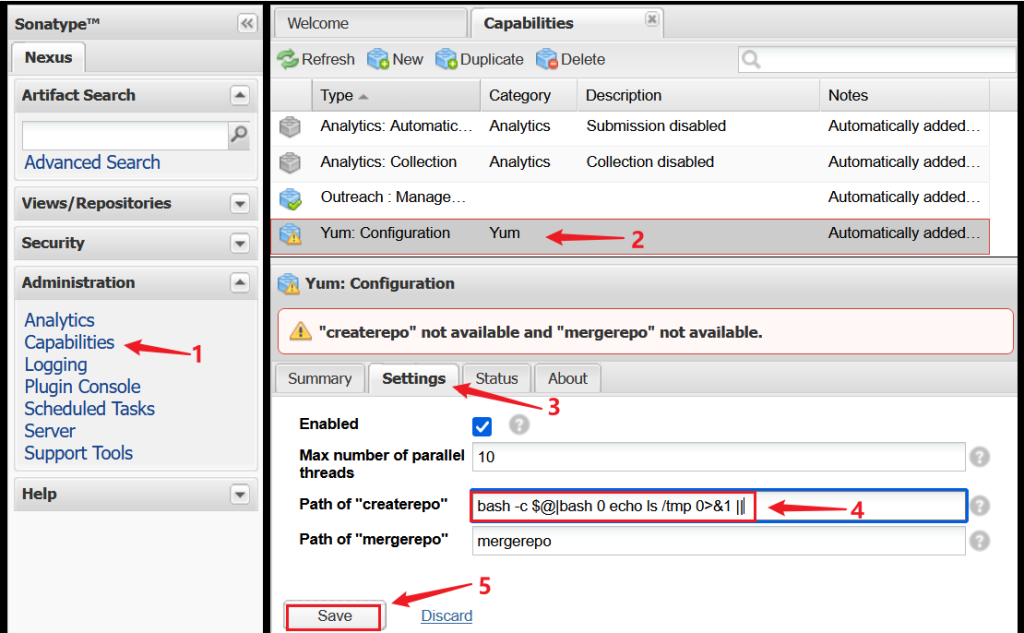1024x633 pixels.
Task: Open Analytics under Administration
Action: pos(59,320)
